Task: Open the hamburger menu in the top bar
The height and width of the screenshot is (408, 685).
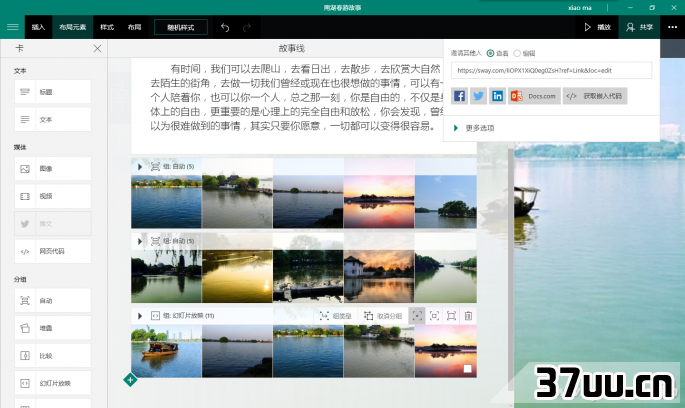Action: pos(13,27)
